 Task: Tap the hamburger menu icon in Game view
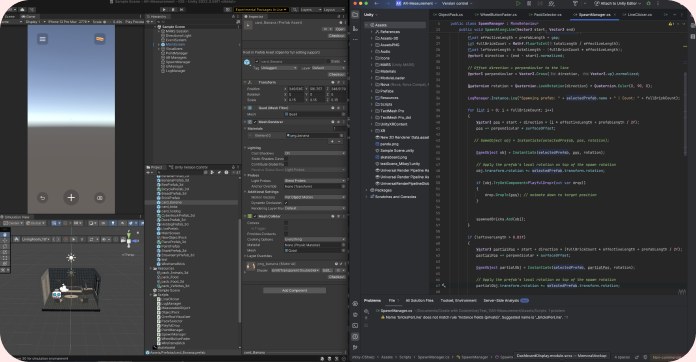(x=43, y=39)
